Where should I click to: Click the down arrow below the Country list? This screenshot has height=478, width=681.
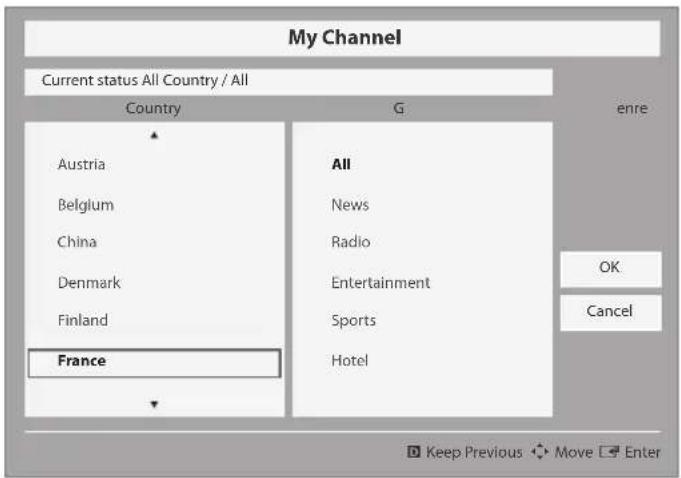pyautogui.click(x=154, y=404)
